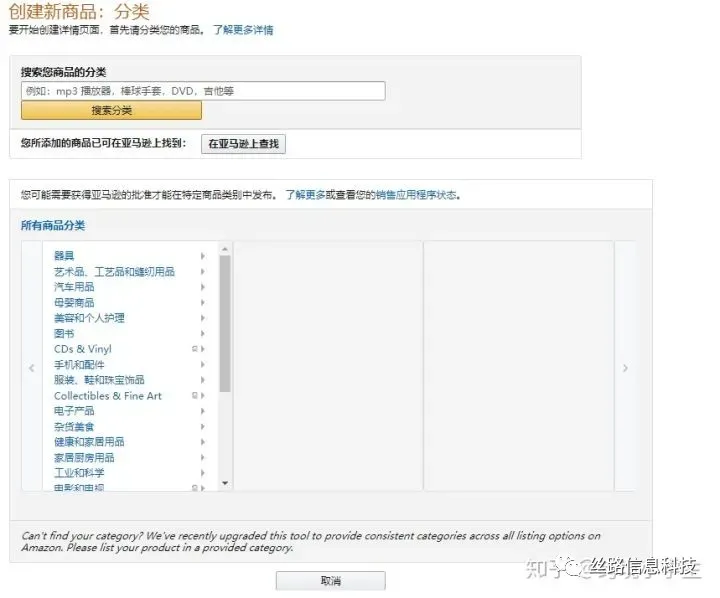Image resolution: width=720 pixels, height=598 pixels.
Task: Expand the 器具 category arrow
Action: click(x=202, y=256)
